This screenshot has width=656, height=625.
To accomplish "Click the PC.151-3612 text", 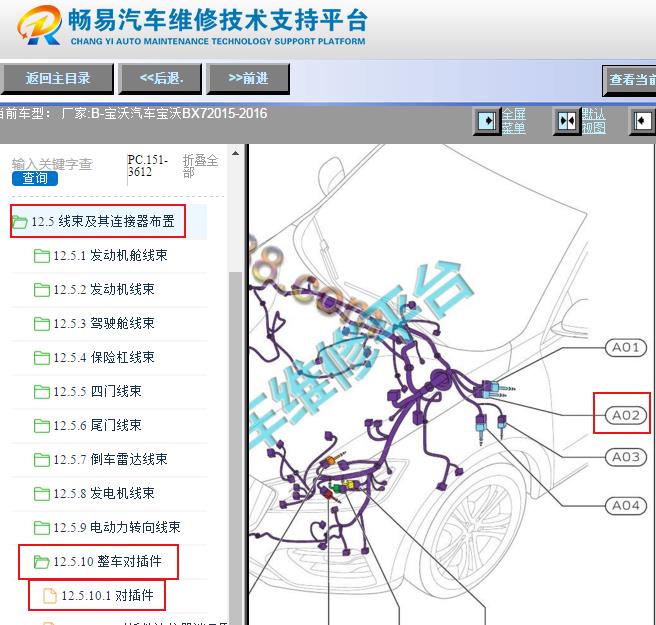I will 147,166.
